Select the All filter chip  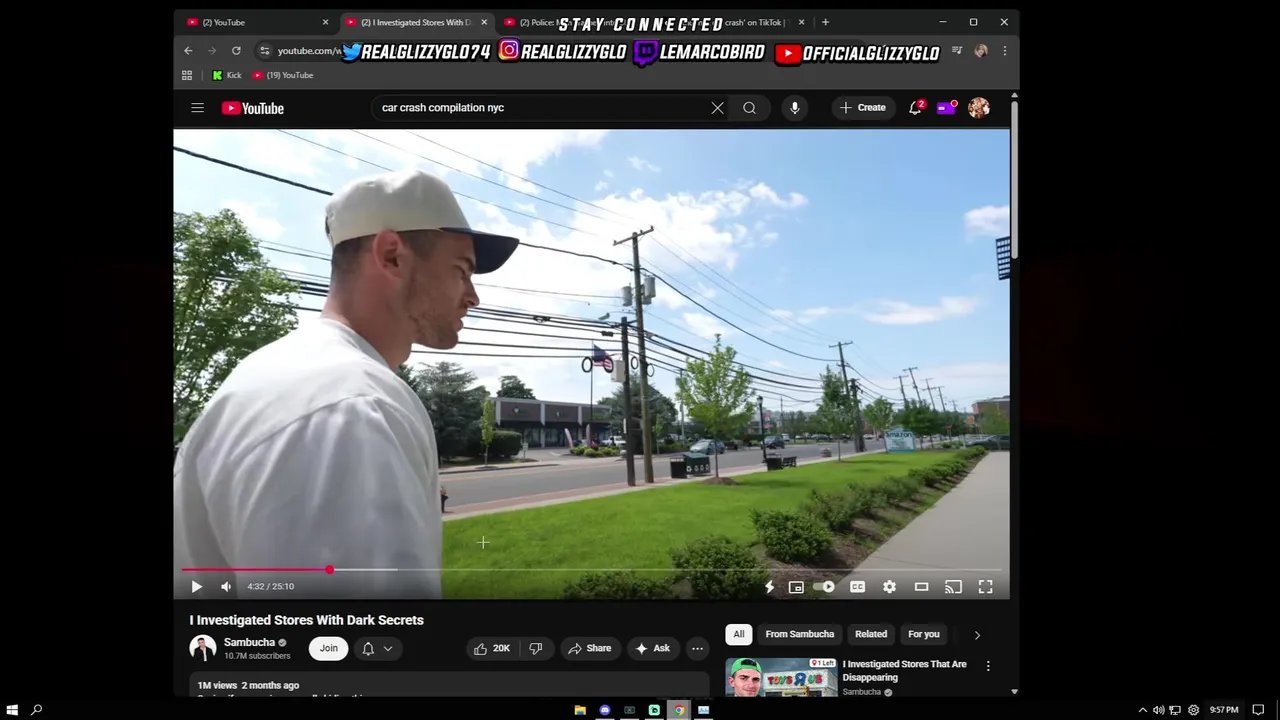coord(739,634)
